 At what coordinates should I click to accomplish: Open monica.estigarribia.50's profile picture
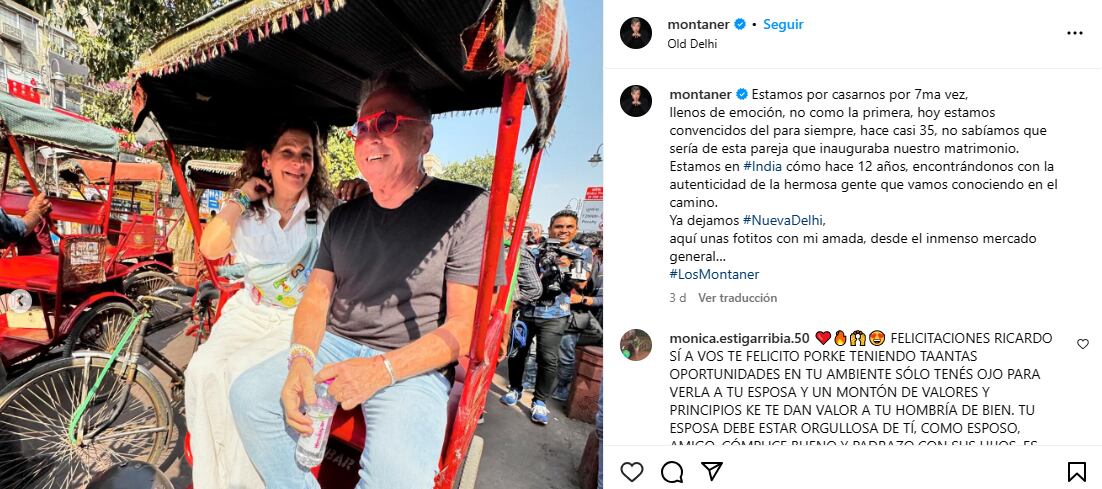point(635,344)
